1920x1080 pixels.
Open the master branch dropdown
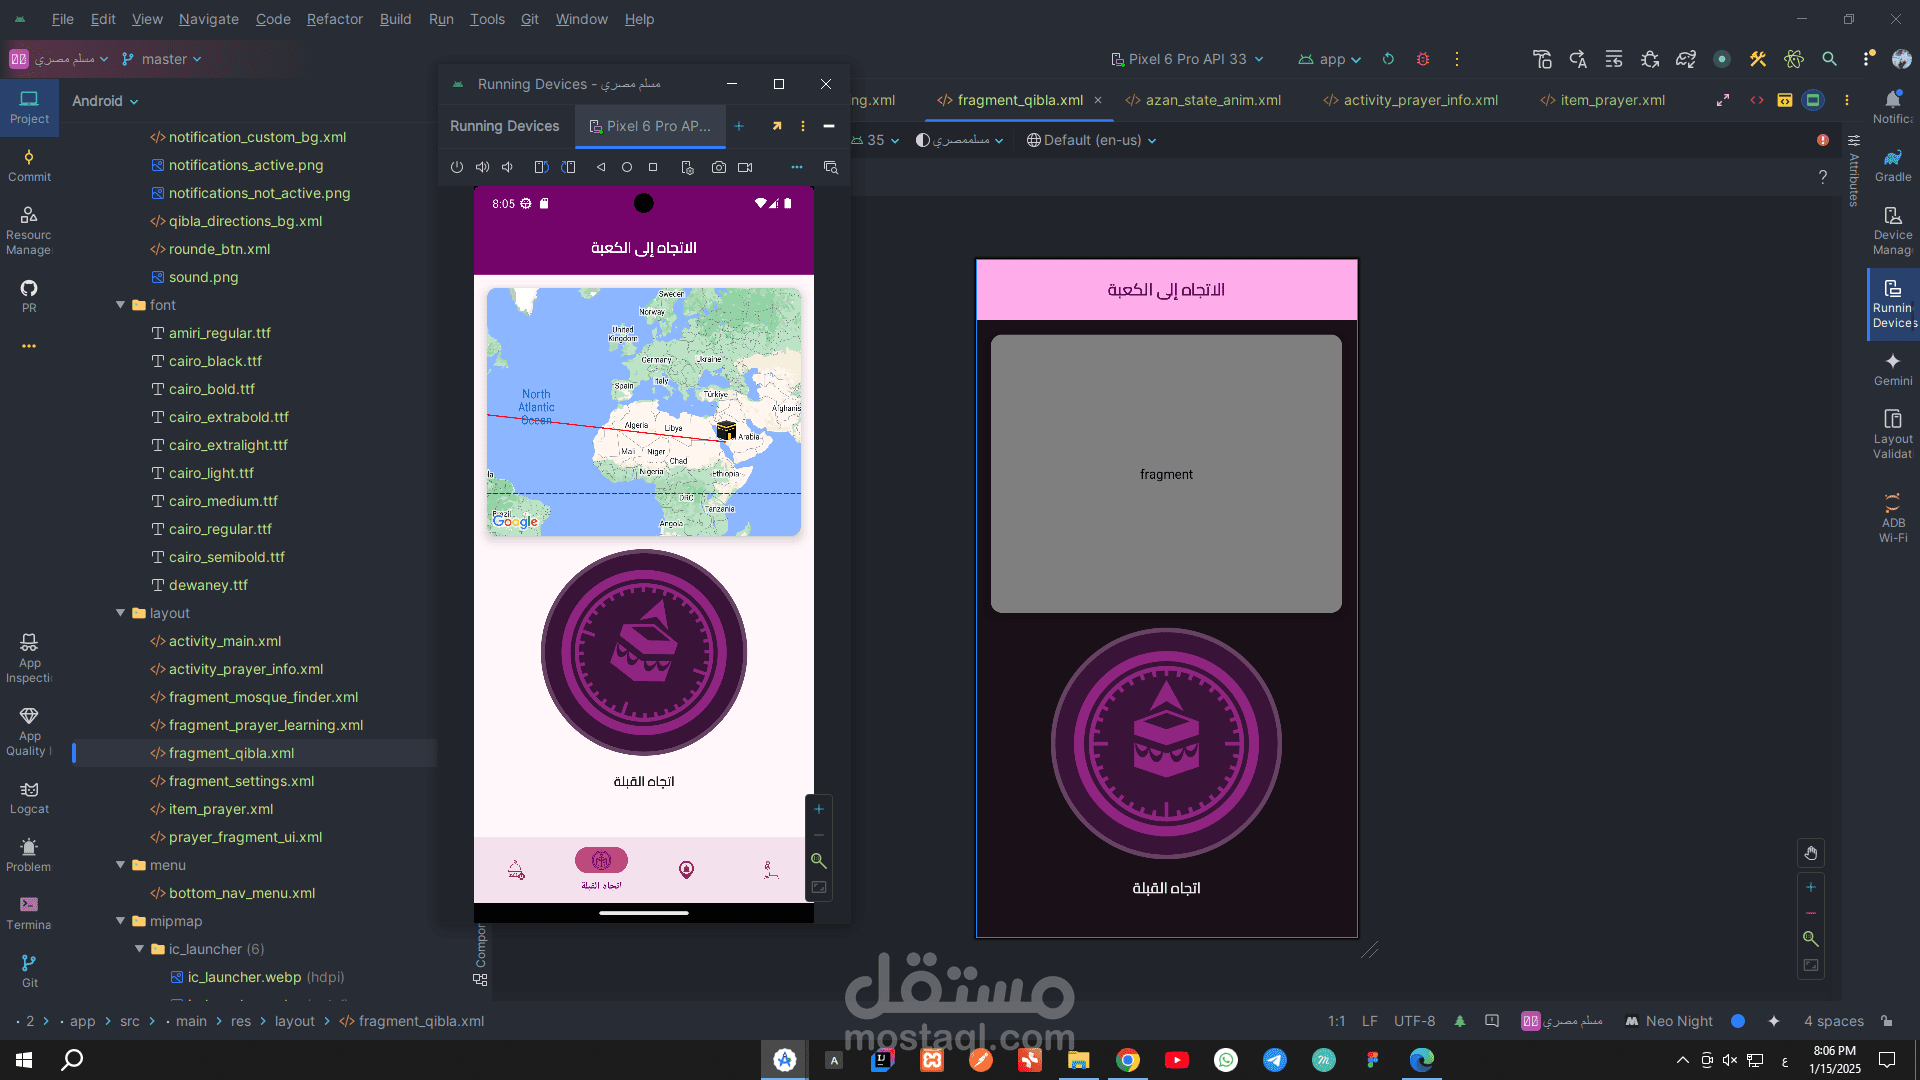162,59
